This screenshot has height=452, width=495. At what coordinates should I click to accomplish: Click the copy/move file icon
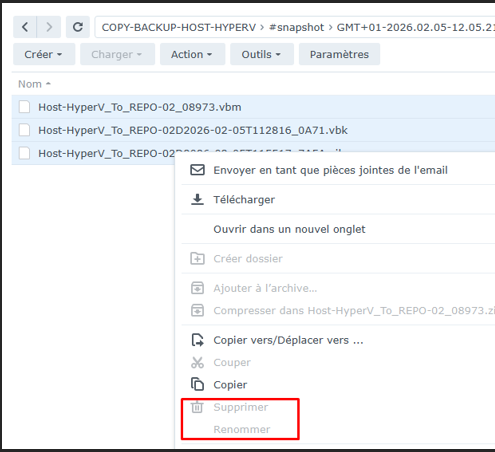tap(197, 340)
